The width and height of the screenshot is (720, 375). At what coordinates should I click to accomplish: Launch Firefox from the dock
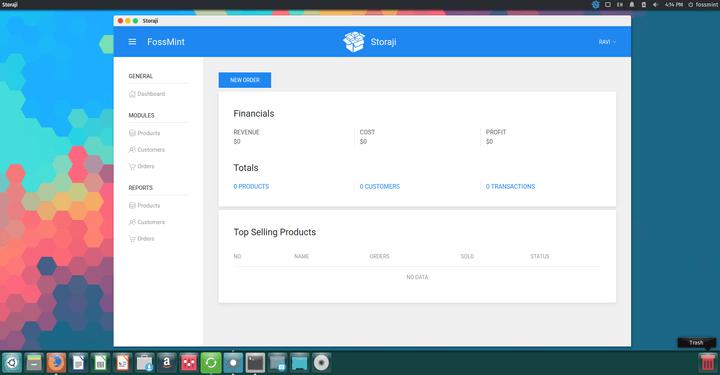(x=56, y=363)
